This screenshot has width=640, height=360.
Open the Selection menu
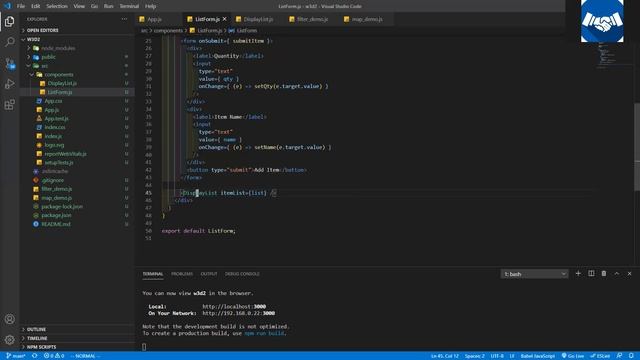coord(57,6)
